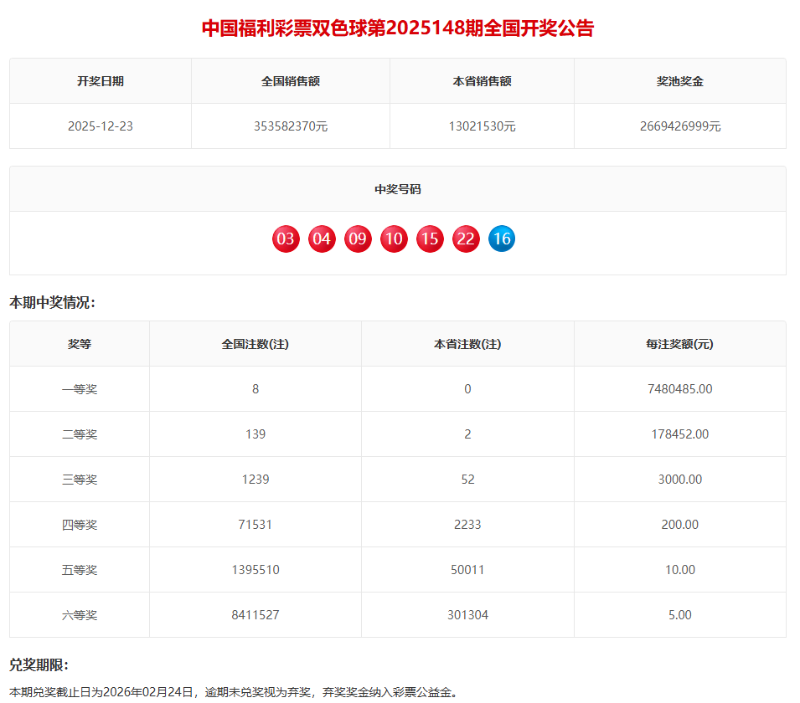Click the 二等奖 row label
This screenshot has width=800, height=703.
[x=80, y=435]
